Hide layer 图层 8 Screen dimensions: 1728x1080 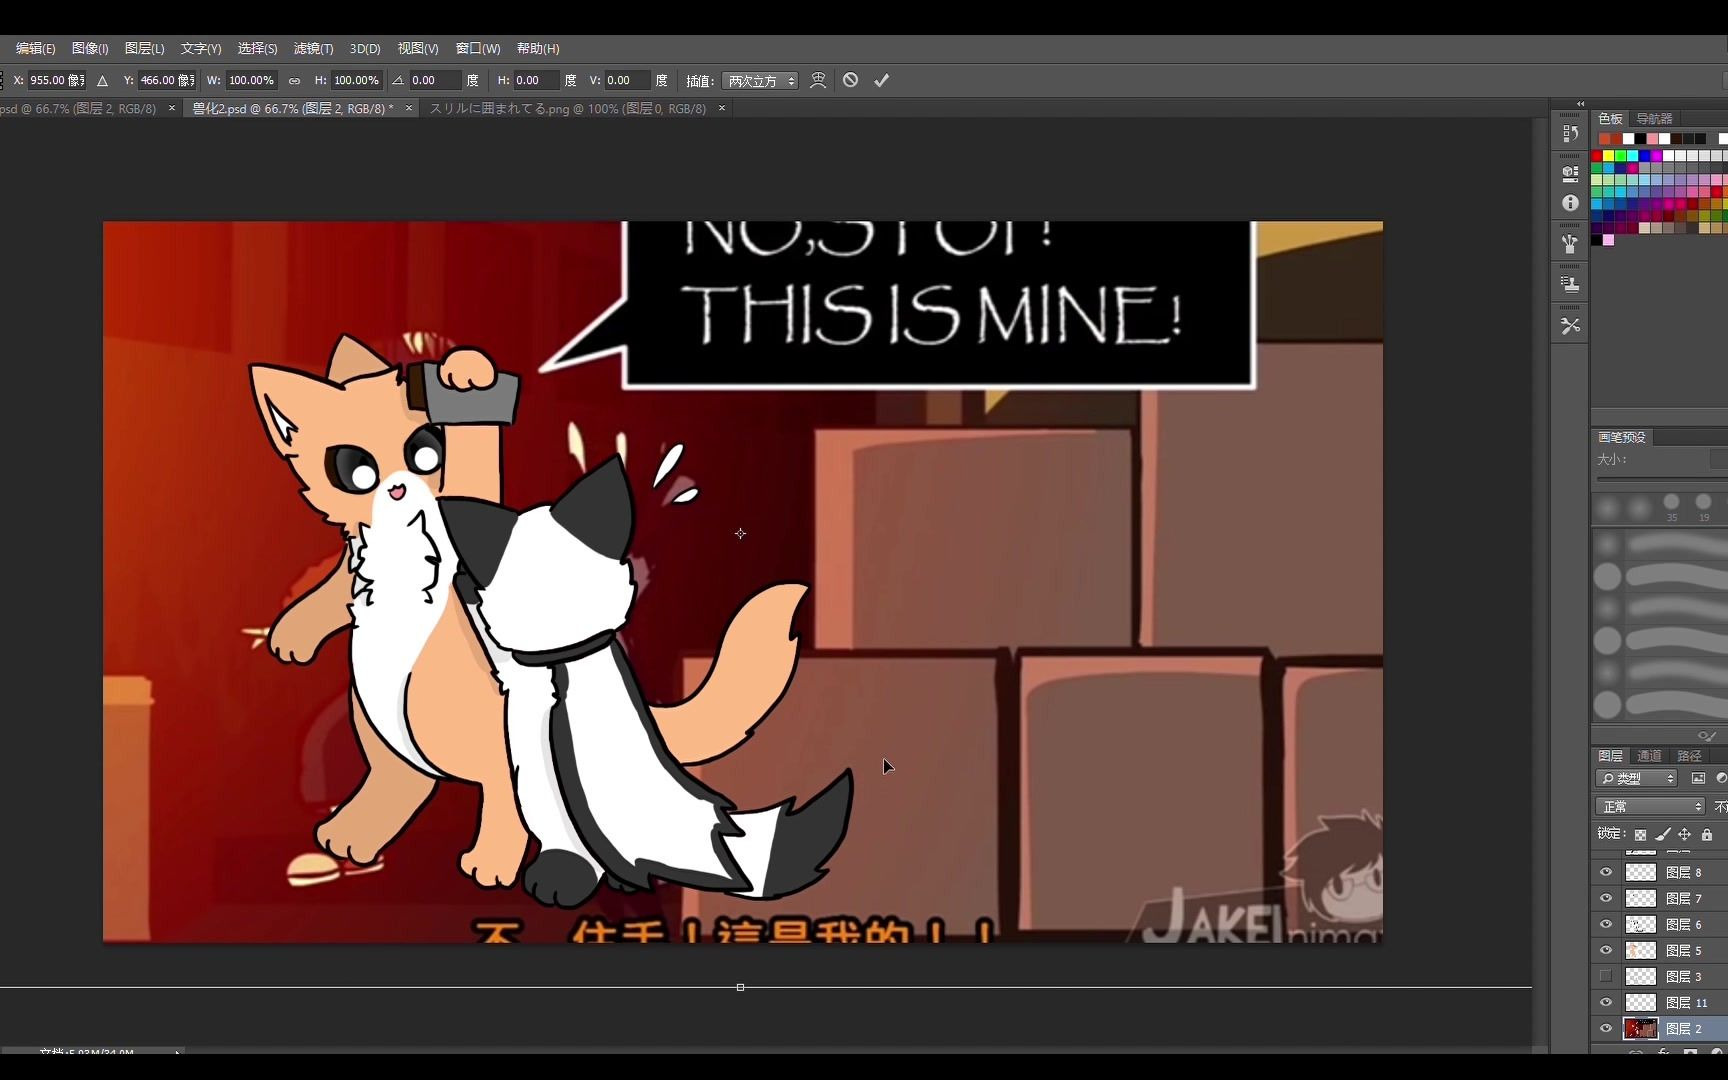[x=1606, y=872]
